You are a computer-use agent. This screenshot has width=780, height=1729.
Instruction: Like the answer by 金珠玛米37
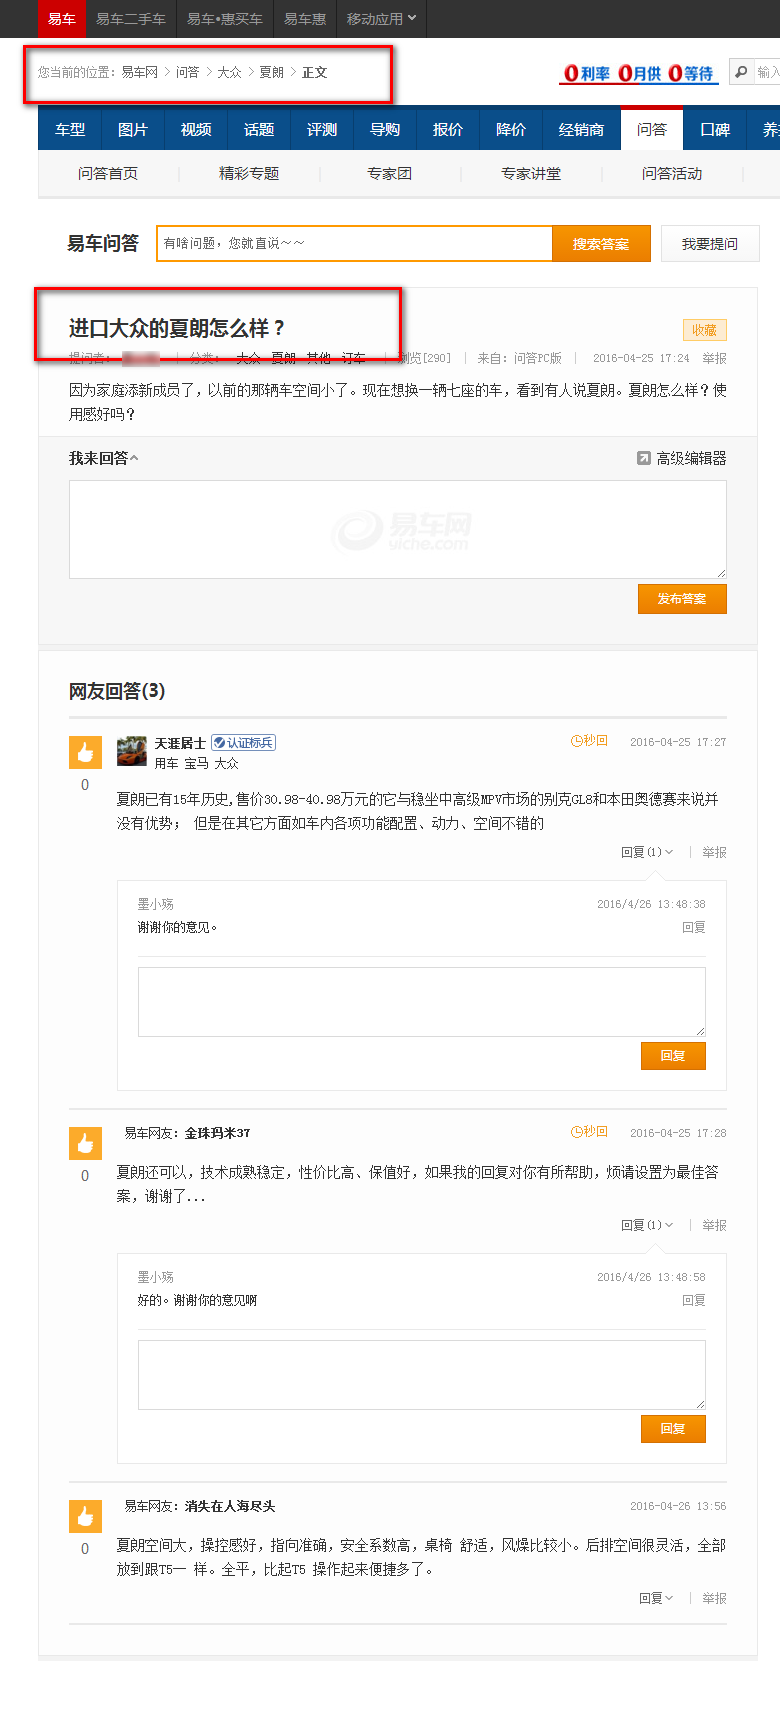85,1143
